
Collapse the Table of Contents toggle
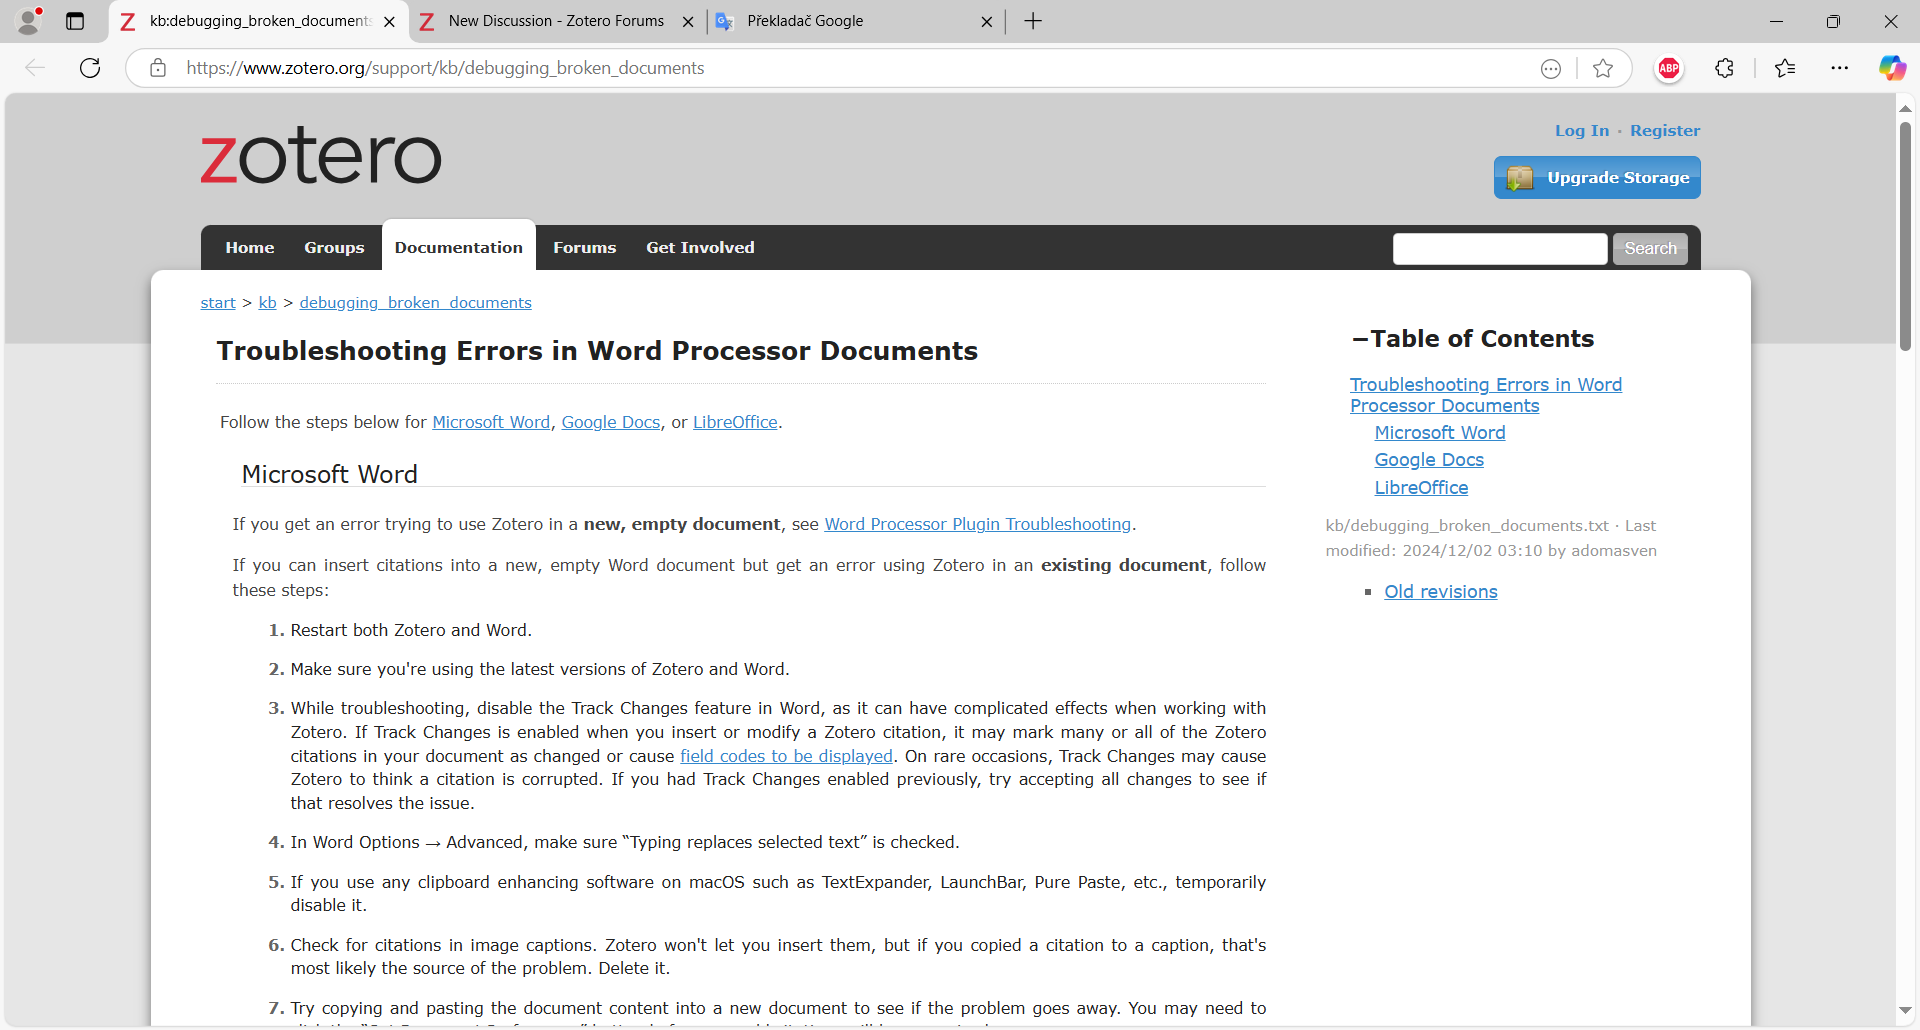[x=1360, y=339]
